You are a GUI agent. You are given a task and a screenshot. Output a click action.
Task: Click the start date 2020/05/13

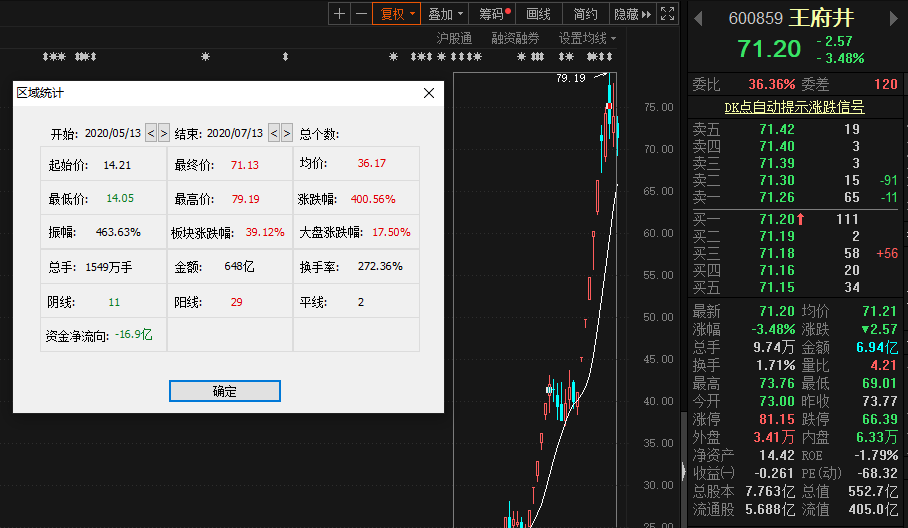pyautogui.click(x=113, y=133)
